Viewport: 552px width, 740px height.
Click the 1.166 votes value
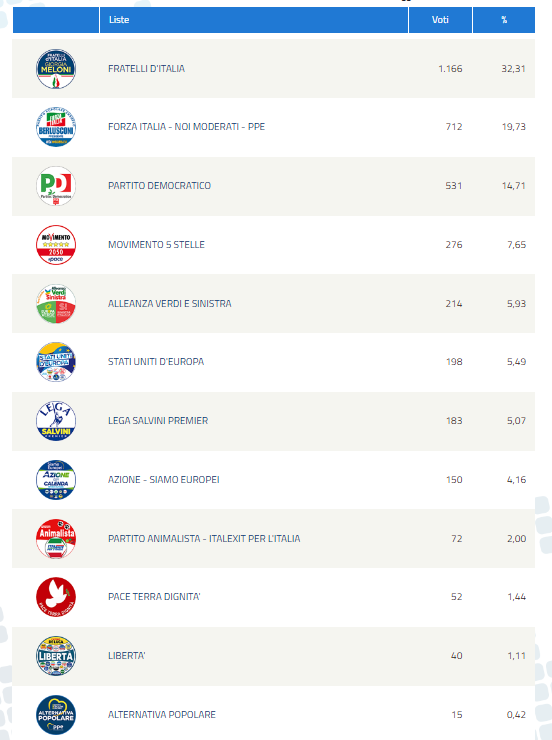[450, 69]
